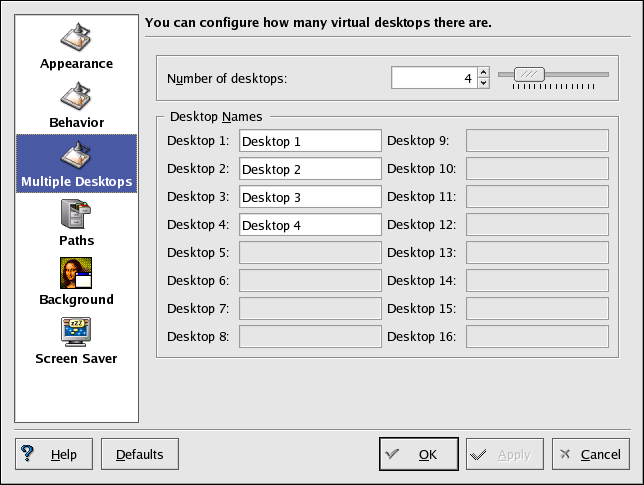Click the Apply button

(505, 454)
